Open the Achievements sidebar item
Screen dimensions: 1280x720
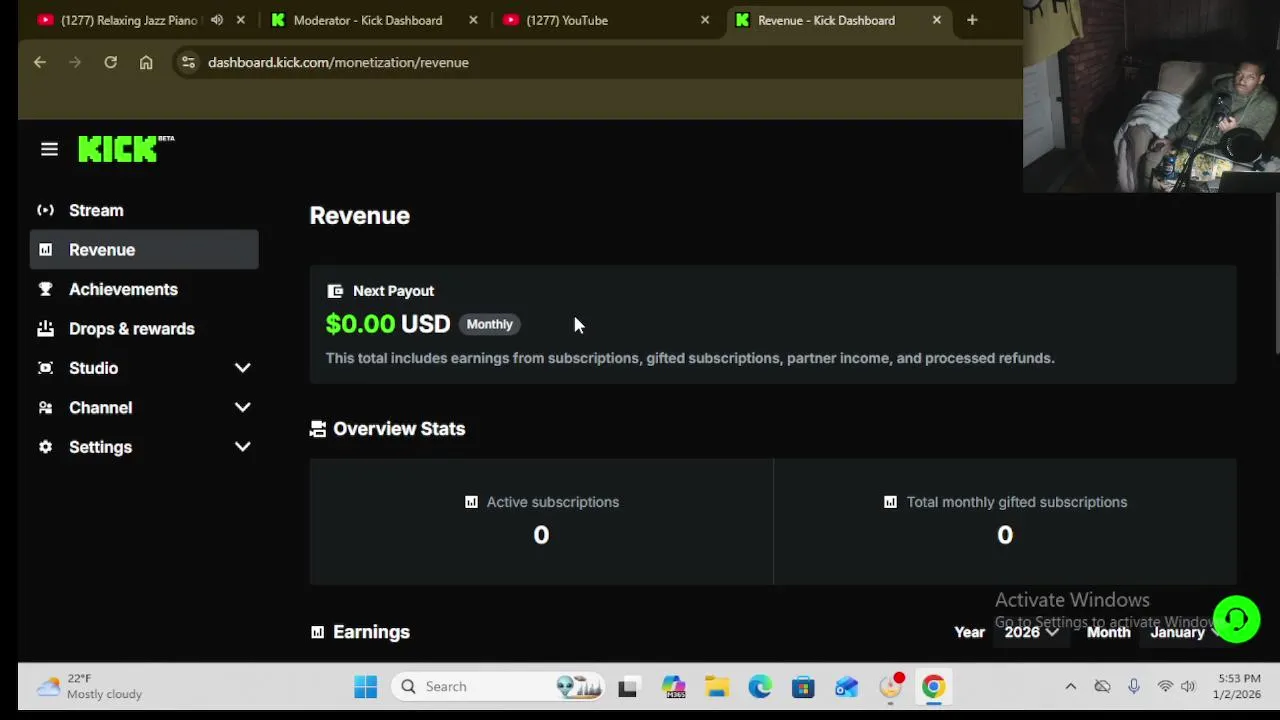click(123, 289)
